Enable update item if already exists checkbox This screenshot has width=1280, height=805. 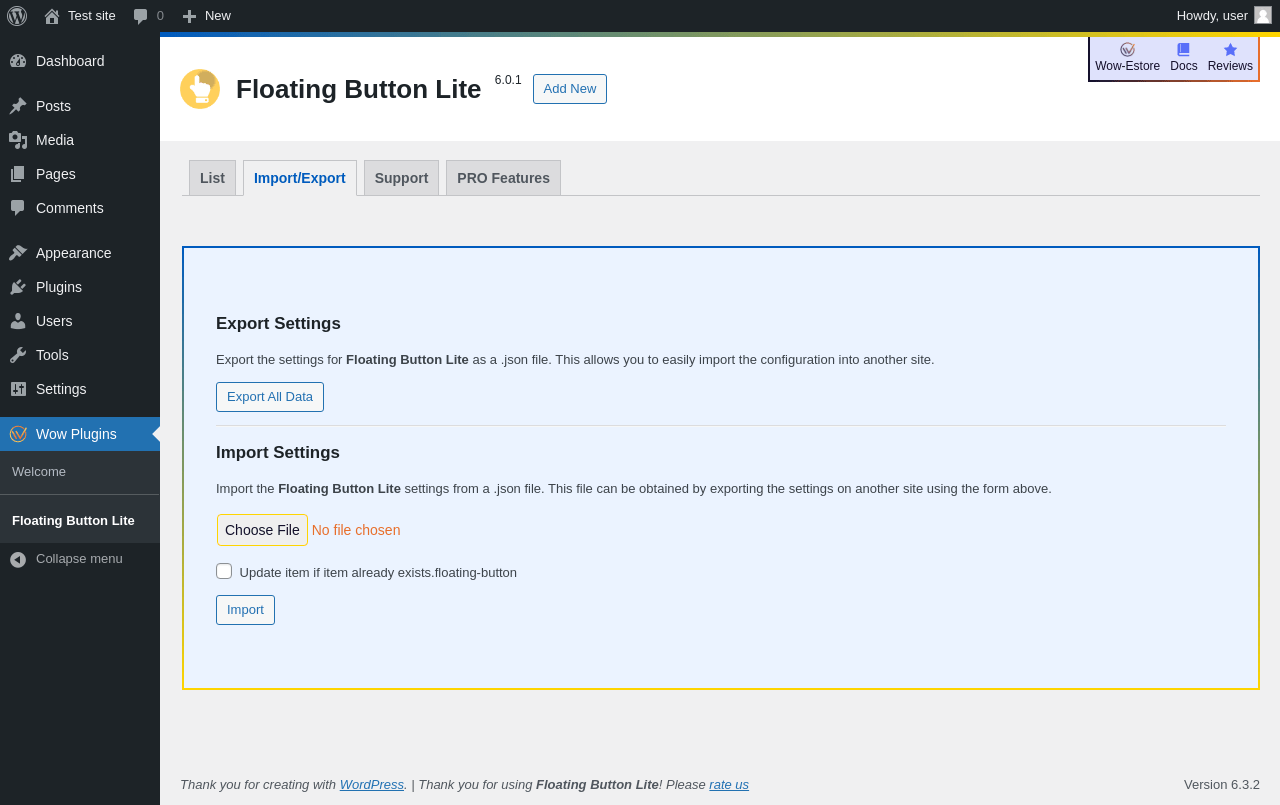point(224,571)
